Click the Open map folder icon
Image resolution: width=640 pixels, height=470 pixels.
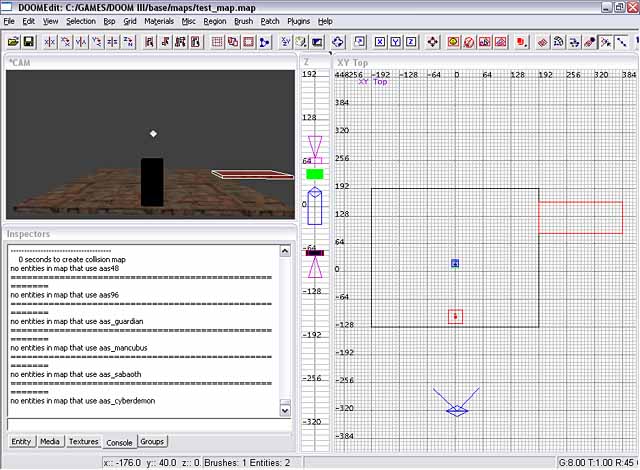[13, 42]
